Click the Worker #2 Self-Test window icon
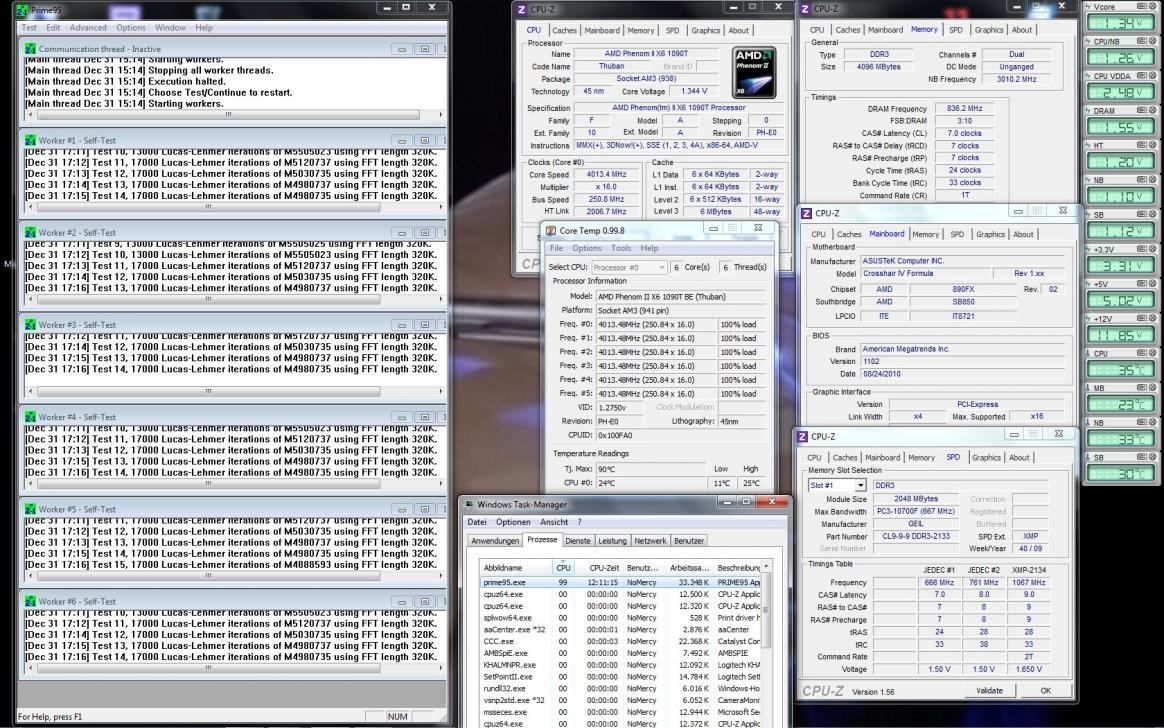Image resolution: width=1164 pixels, height=728 pixels. coord(30,232)
